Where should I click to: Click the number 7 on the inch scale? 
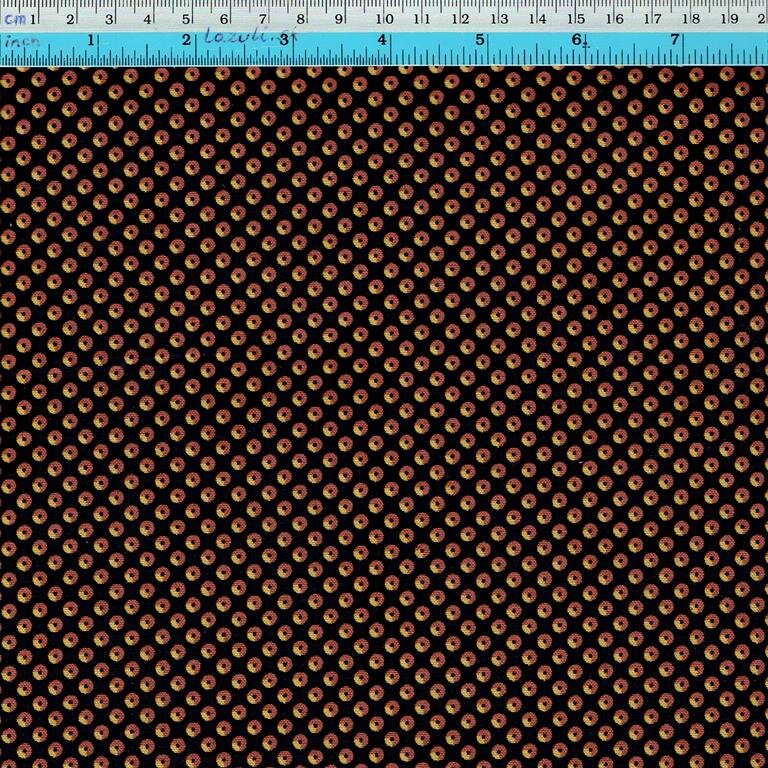(x=675, y=39)
